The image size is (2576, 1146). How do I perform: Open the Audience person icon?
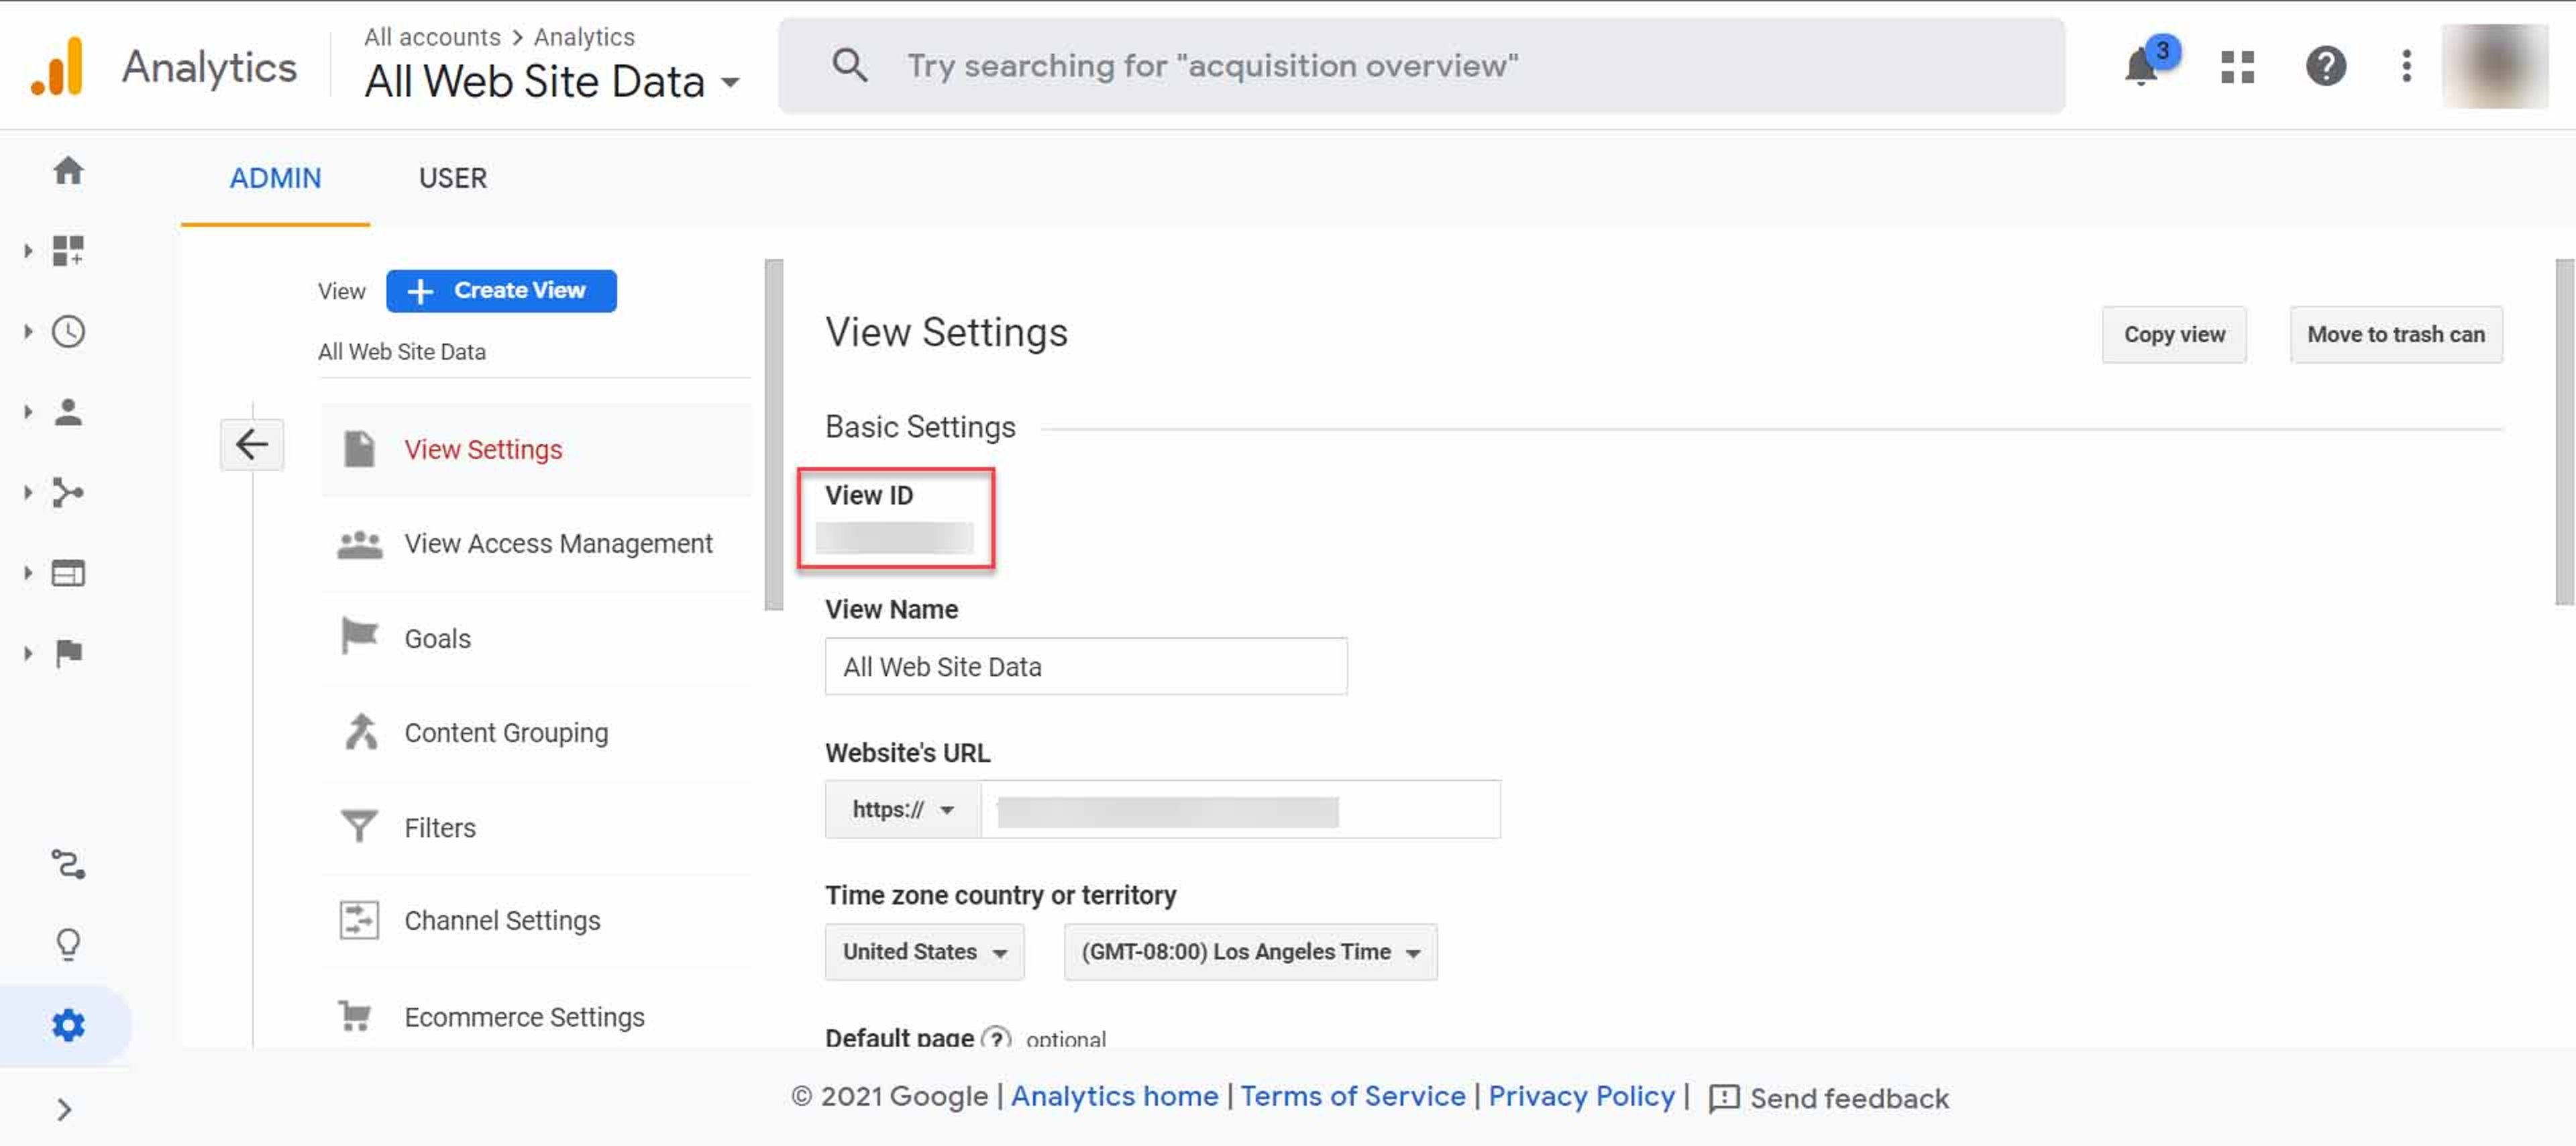(x=68, y=412)
